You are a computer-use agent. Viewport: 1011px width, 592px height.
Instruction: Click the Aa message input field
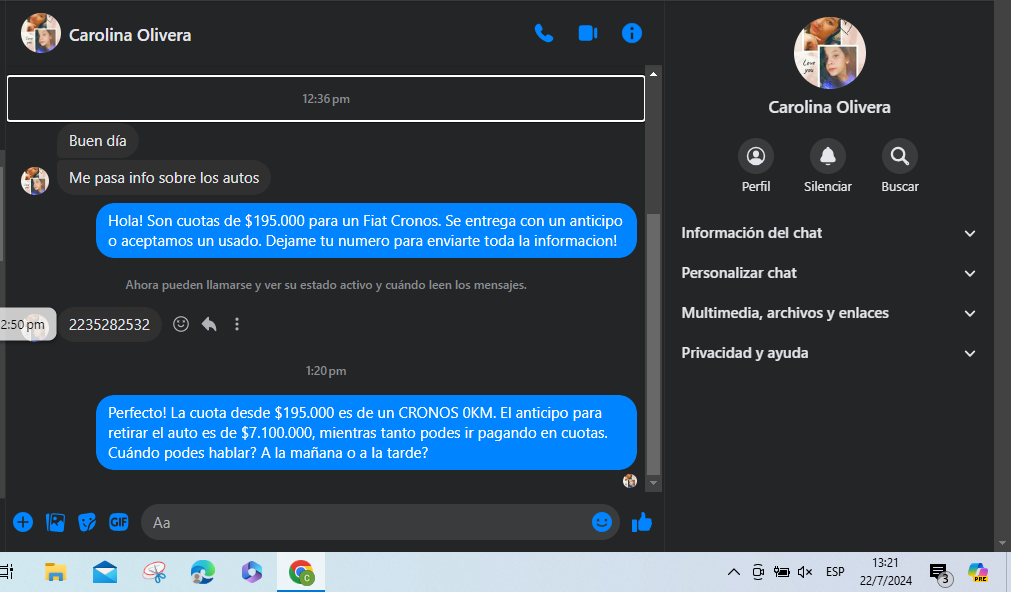pyautogui.click(x=368, y=522)
